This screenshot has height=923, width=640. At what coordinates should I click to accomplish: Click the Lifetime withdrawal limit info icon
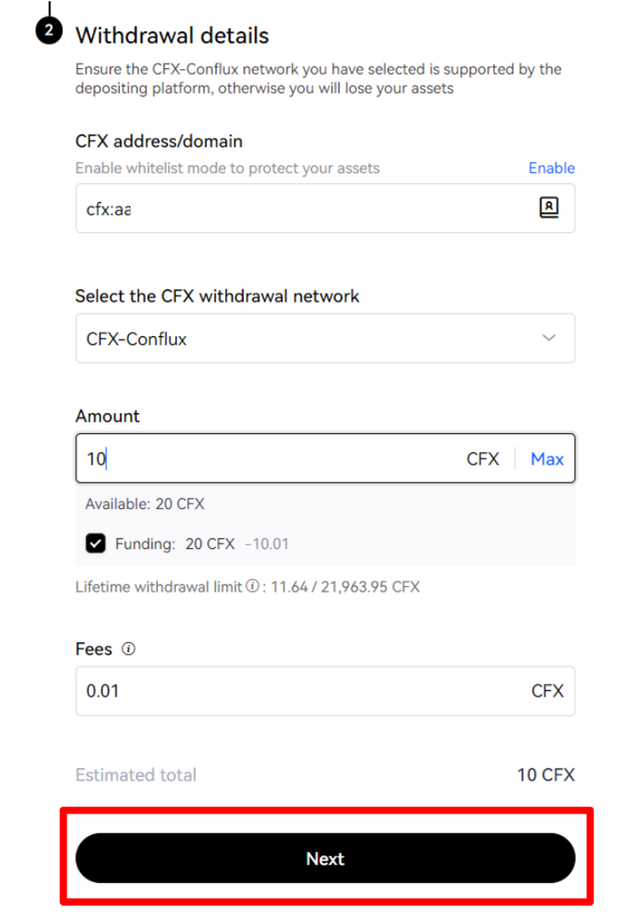coord(253,586)
